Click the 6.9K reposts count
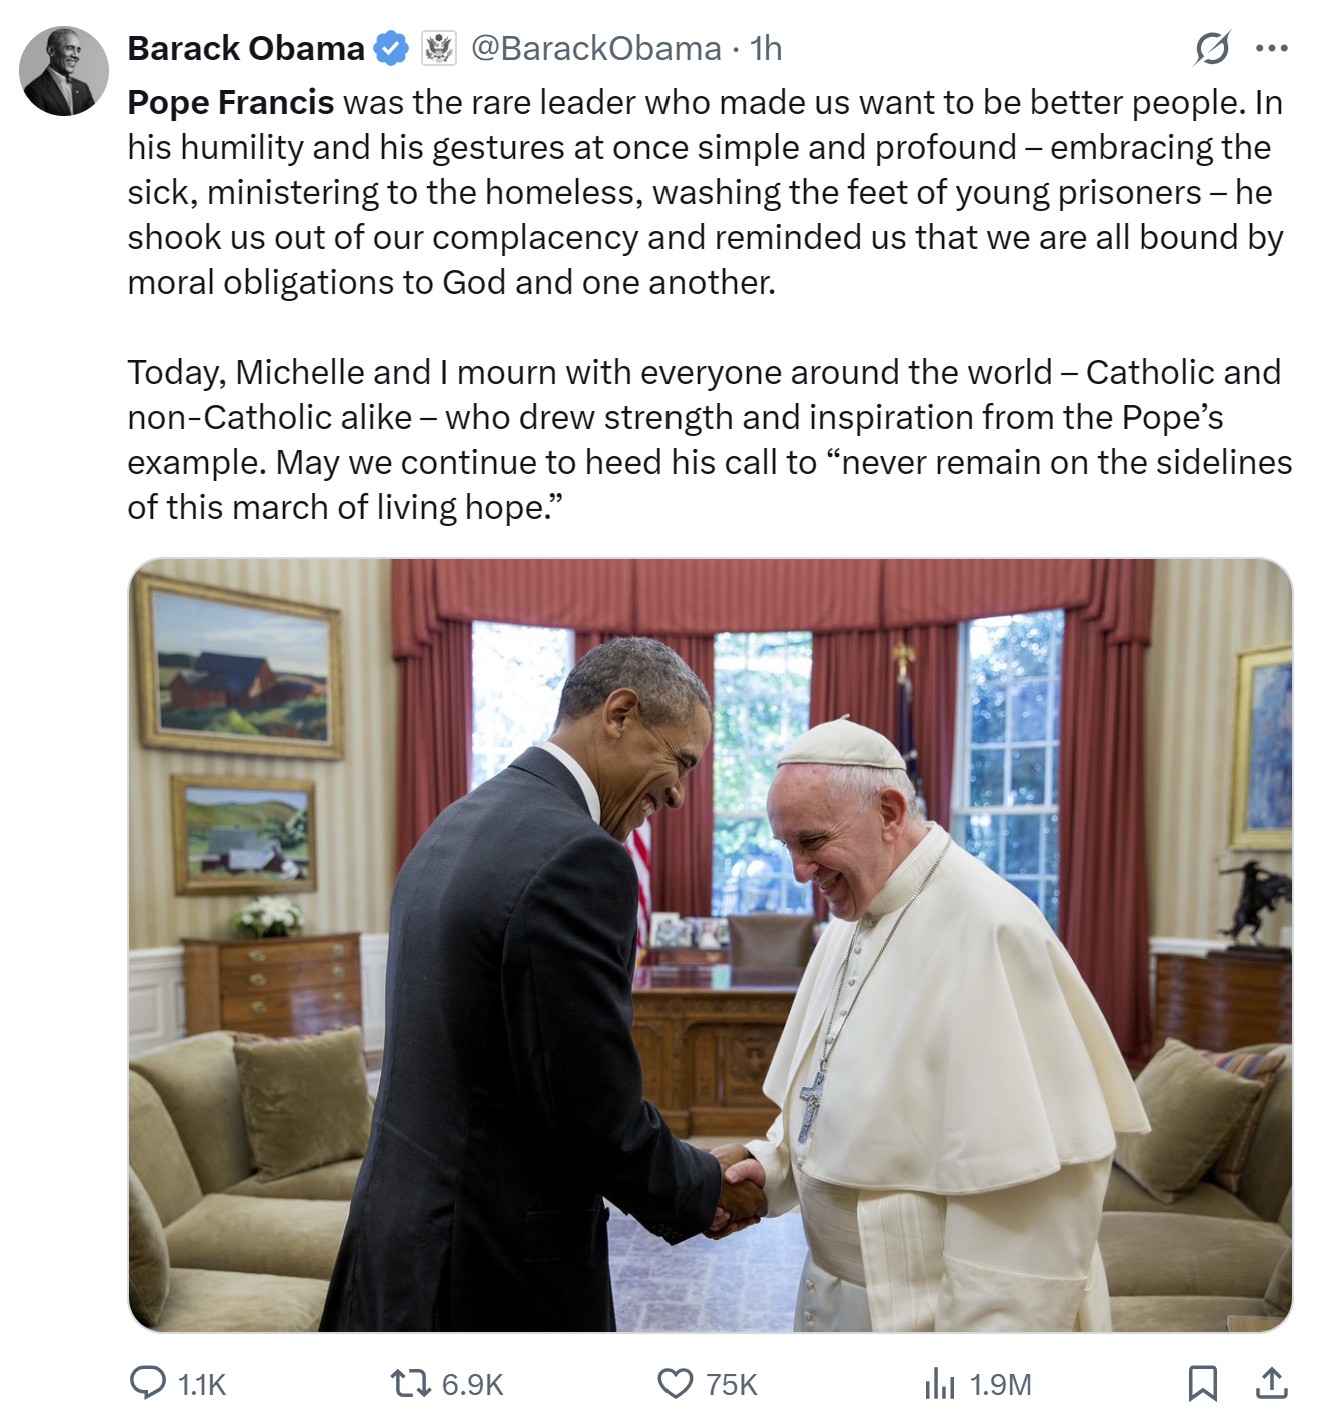Image resolution: width=1330 pixels, height=1420 pixels. (472, 1385)
